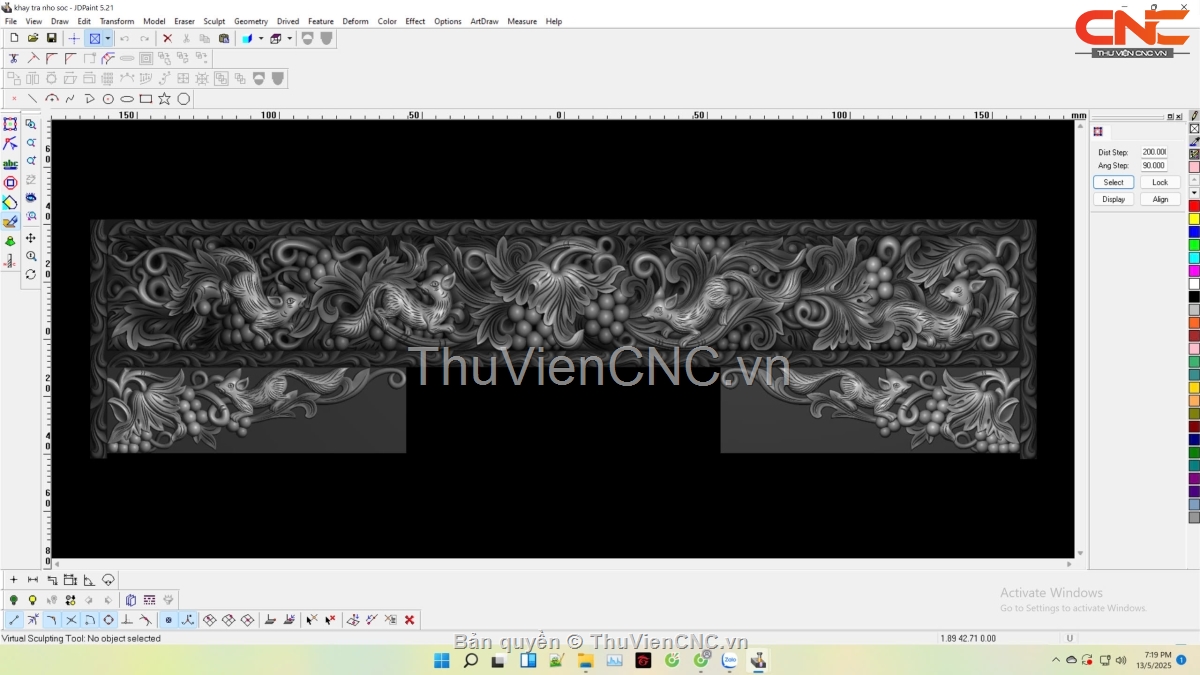The height and width of the screenshot is (675, 1200).
Task: Save the file with floppy disk icon
Action: (52, 38)
